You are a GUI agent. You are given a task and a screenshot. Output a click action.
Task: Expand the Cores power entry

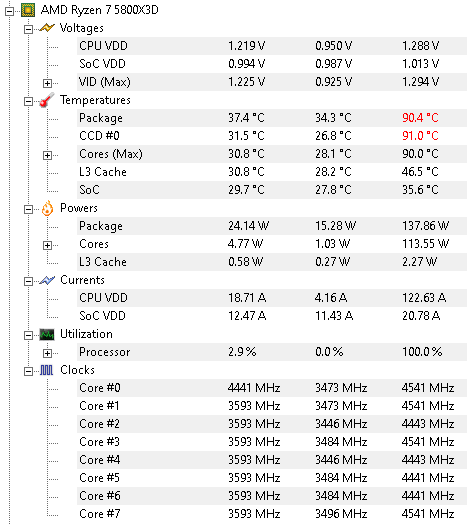pyautogui.click(x=48, y=245)
